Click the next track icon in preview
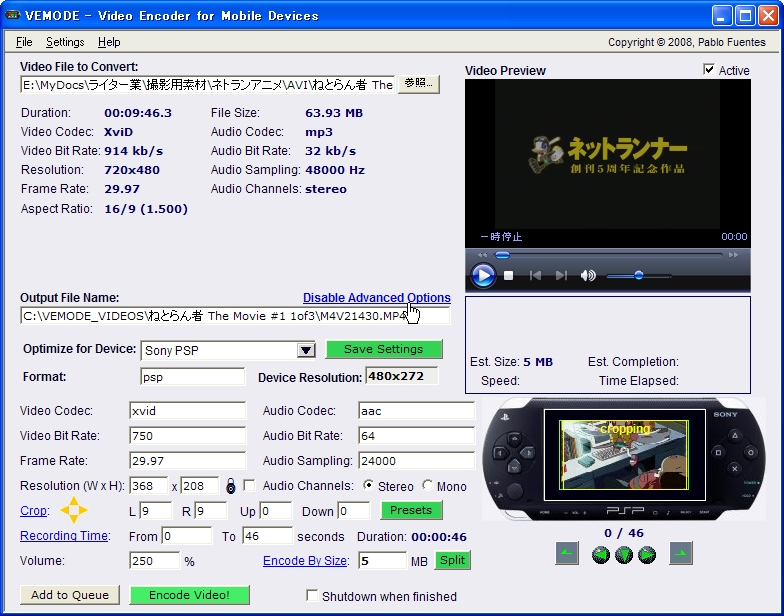The height and width of the screenshot is (616, 784). point(561,276)
